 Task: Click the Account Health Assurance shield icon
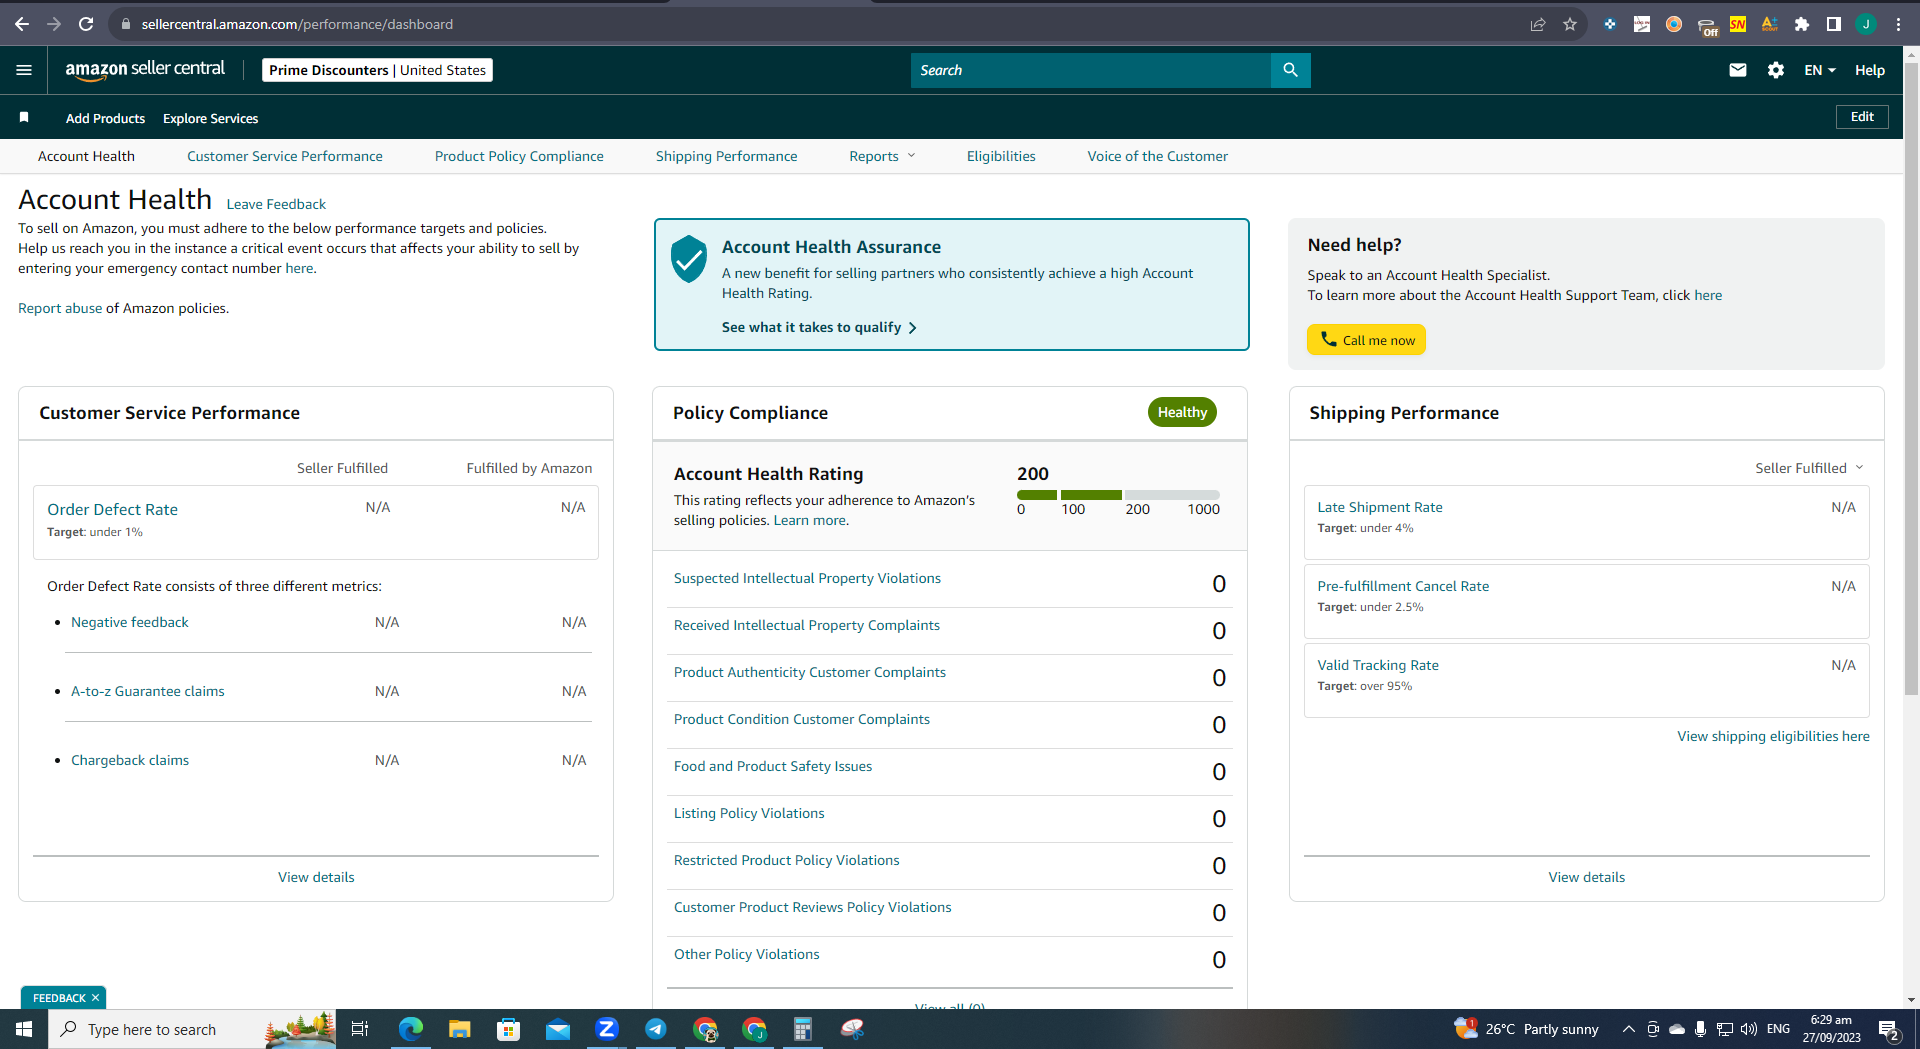689,258
